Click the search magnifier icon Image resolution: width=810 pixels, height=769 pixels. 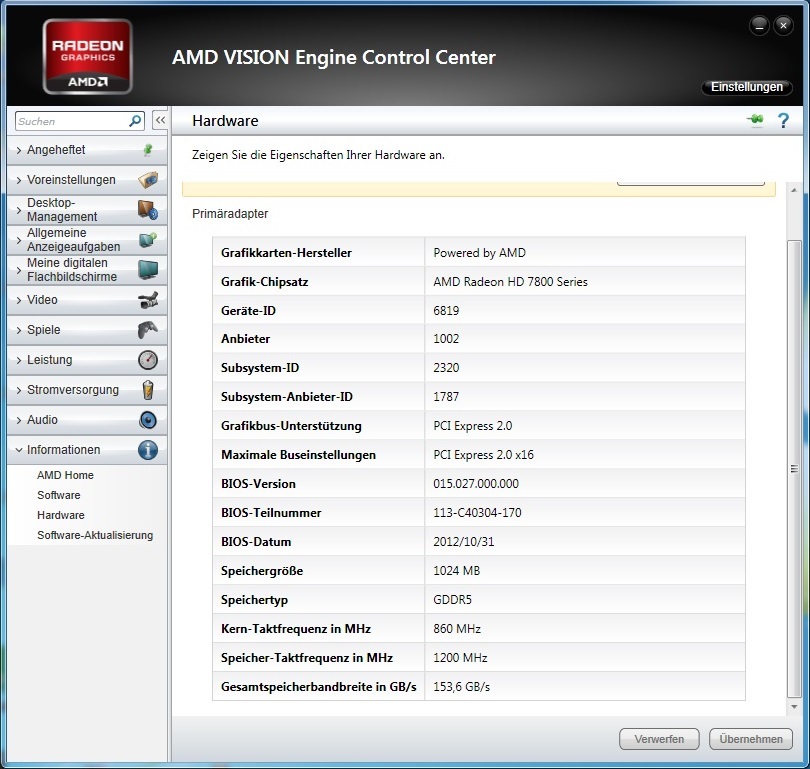coord(135,121)
